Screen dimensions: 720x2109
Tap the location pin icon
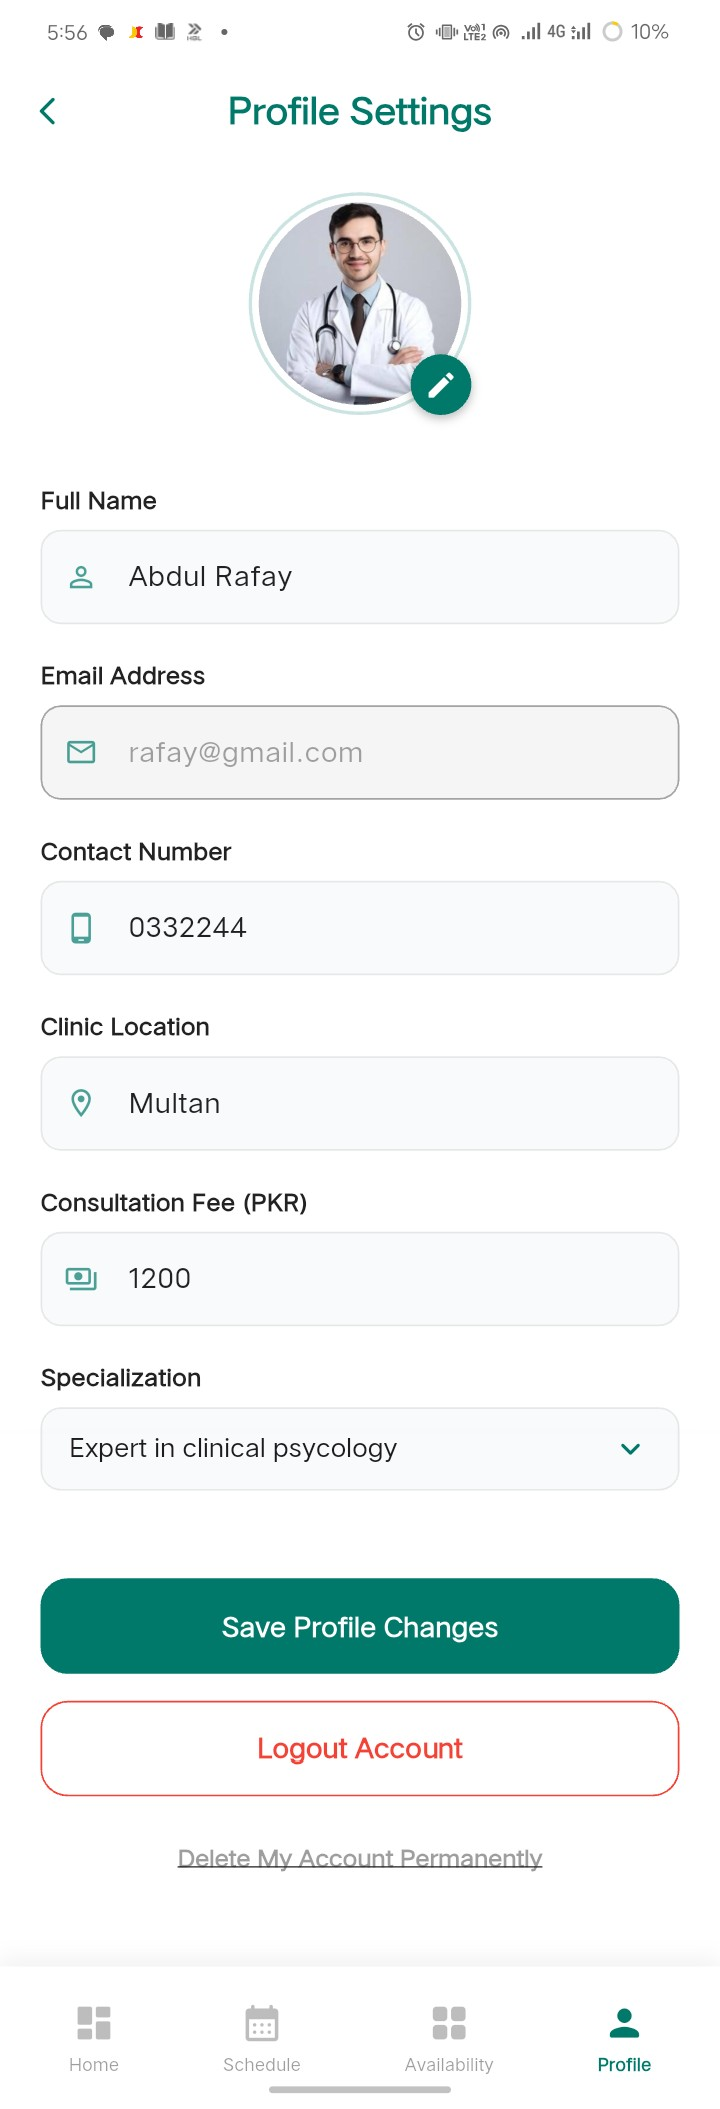coord(81,1103)
